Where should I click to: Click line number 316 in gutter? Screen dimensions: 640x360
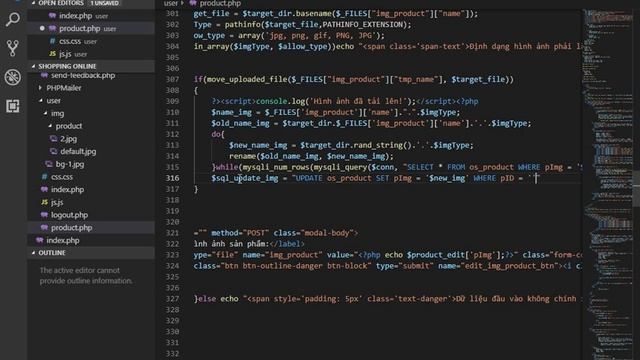[x=173, y=178]
